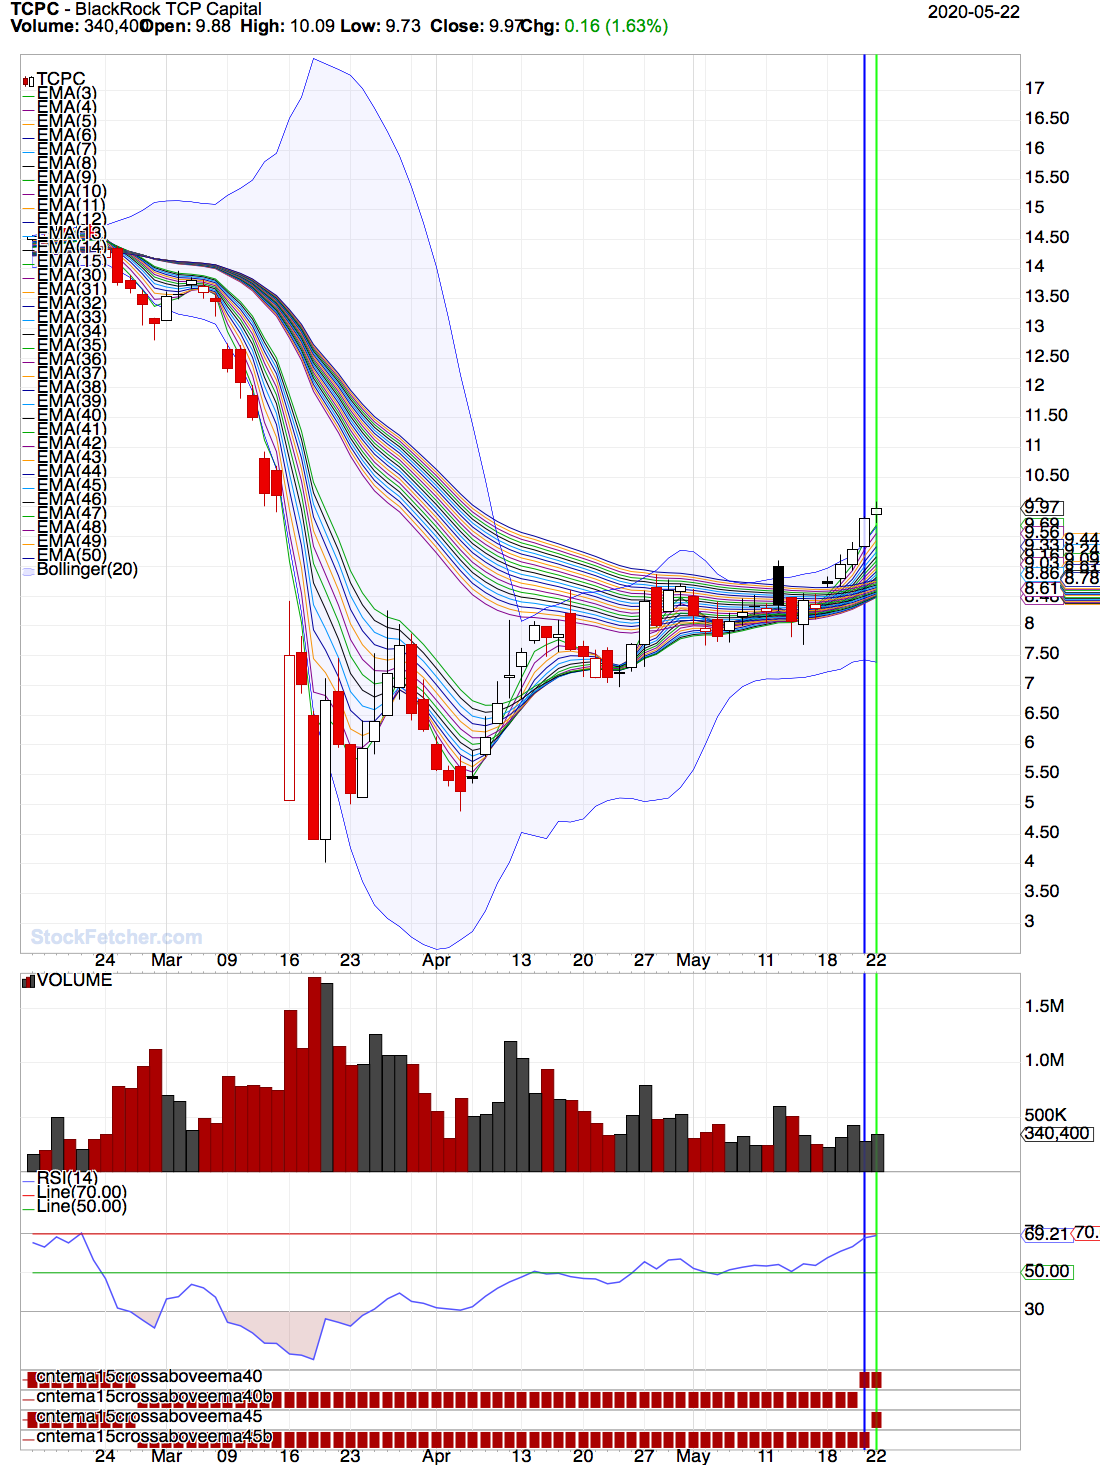Click the tallest red volume bar
The width and height of the screenshot is (1100, 1465).
[x=314, y=1074]
